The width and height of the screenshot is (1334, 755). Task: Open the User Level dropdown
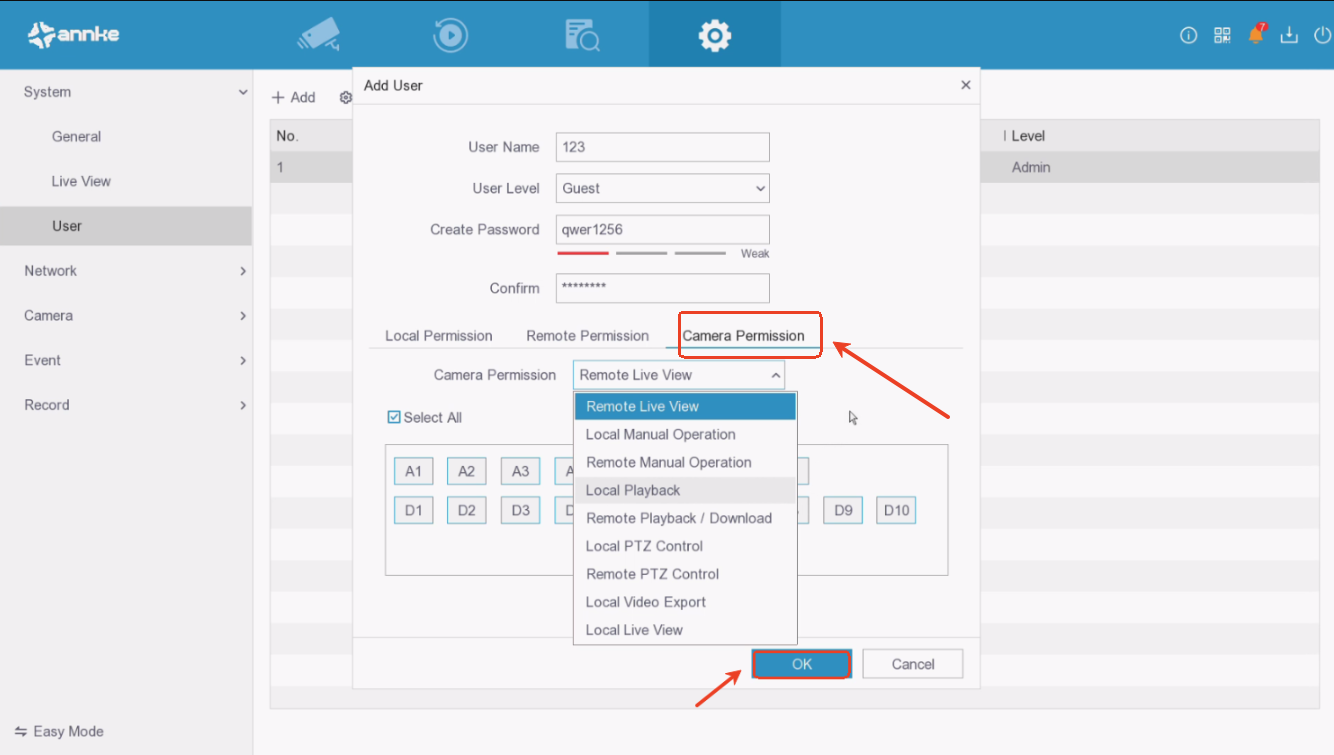pos(662,188)
